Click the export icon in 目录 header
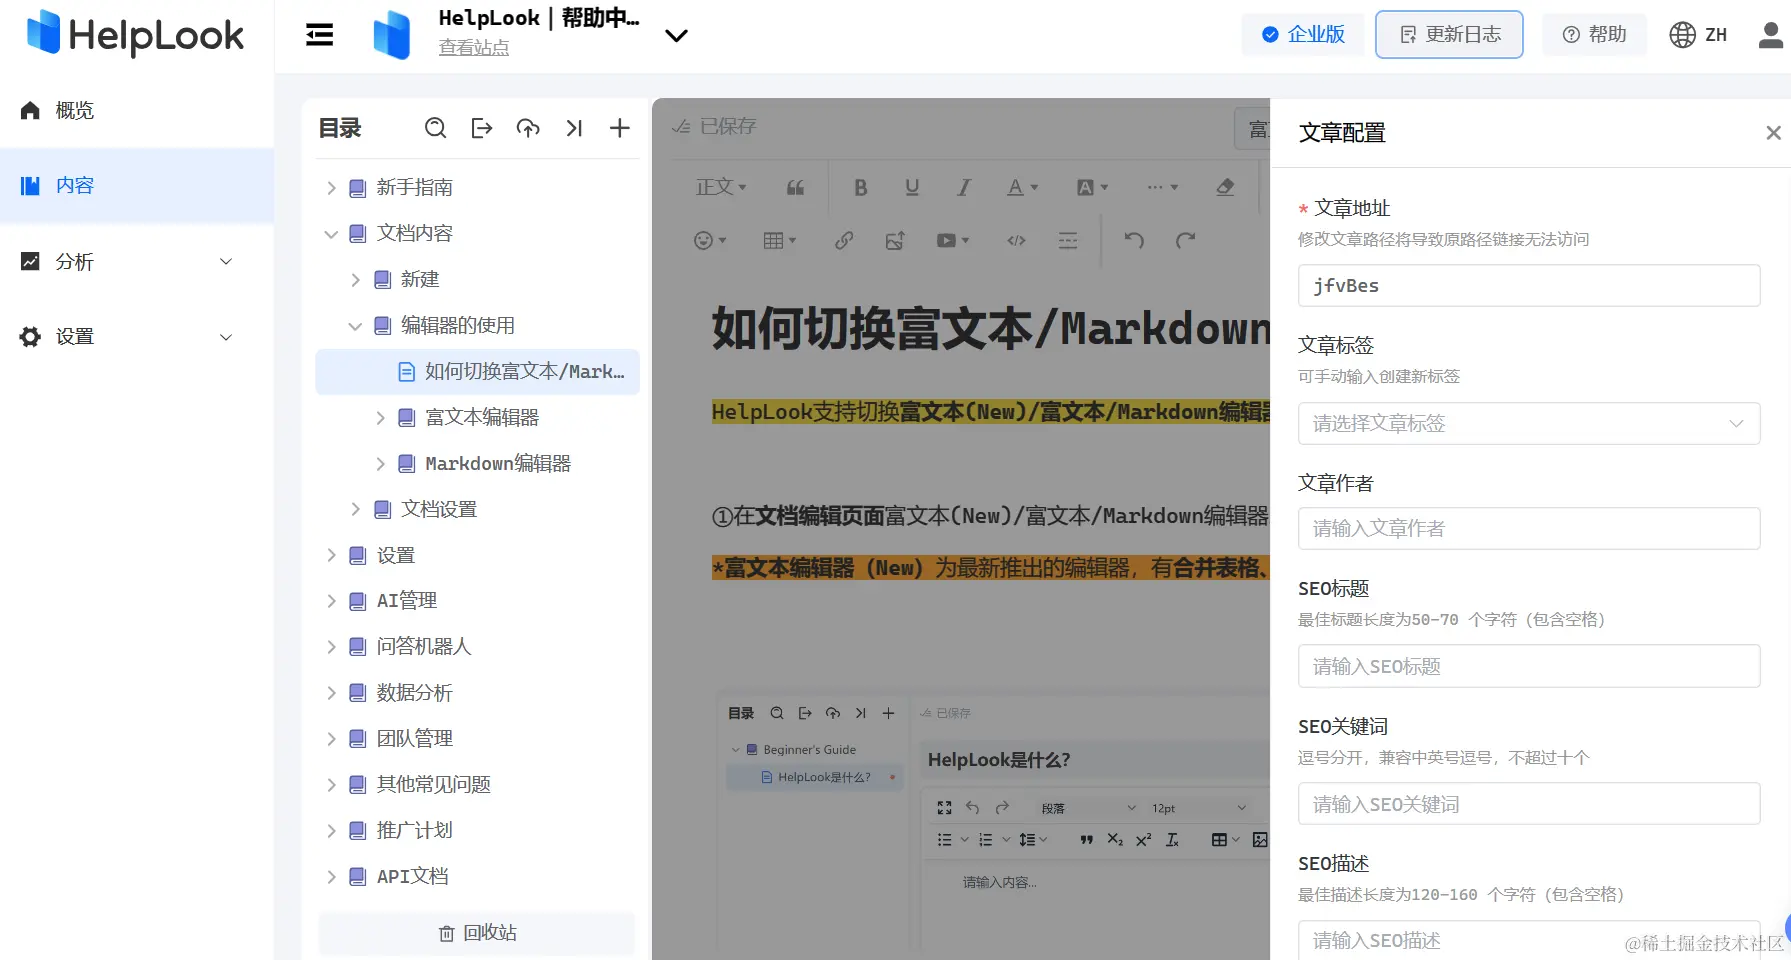Viewport: 1791px width, 960px height. (x=482, y=128)
